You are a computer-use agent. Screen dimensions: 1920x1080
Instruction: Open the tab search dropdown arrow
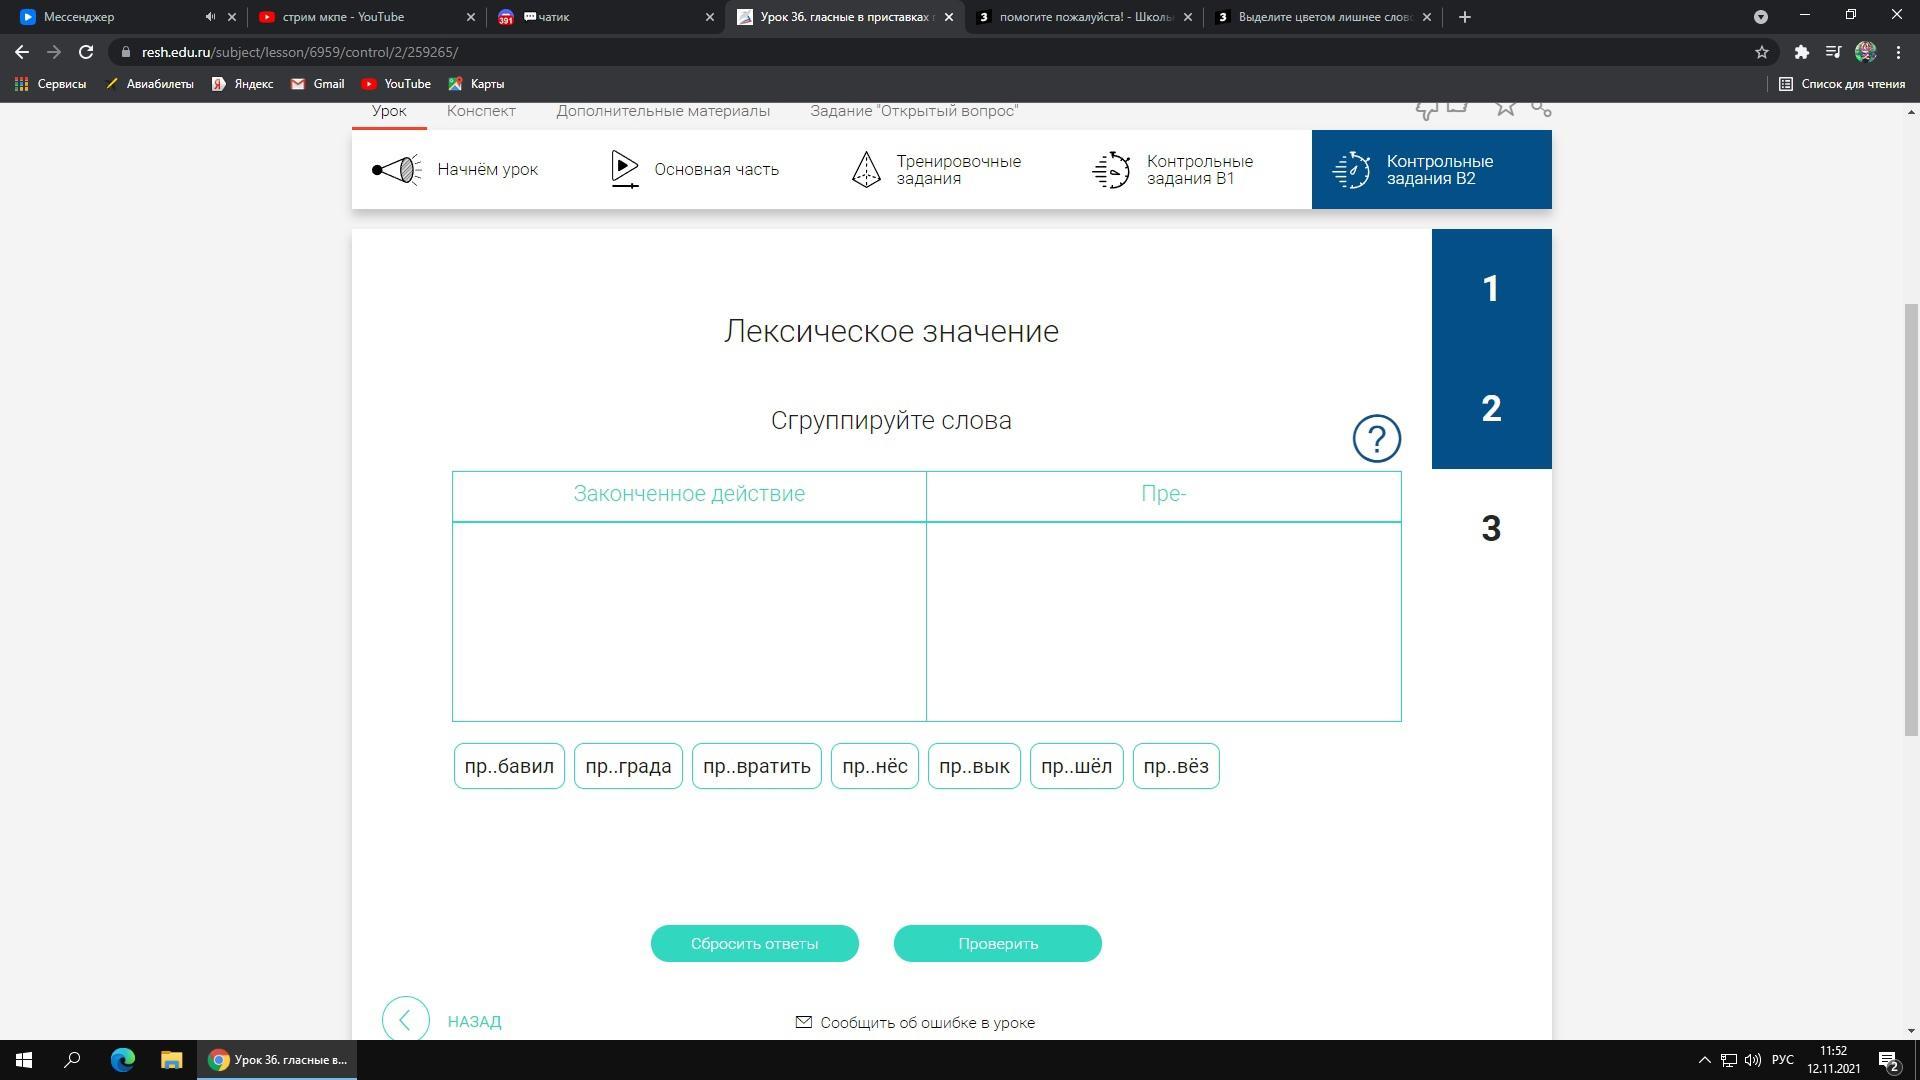1761,17
